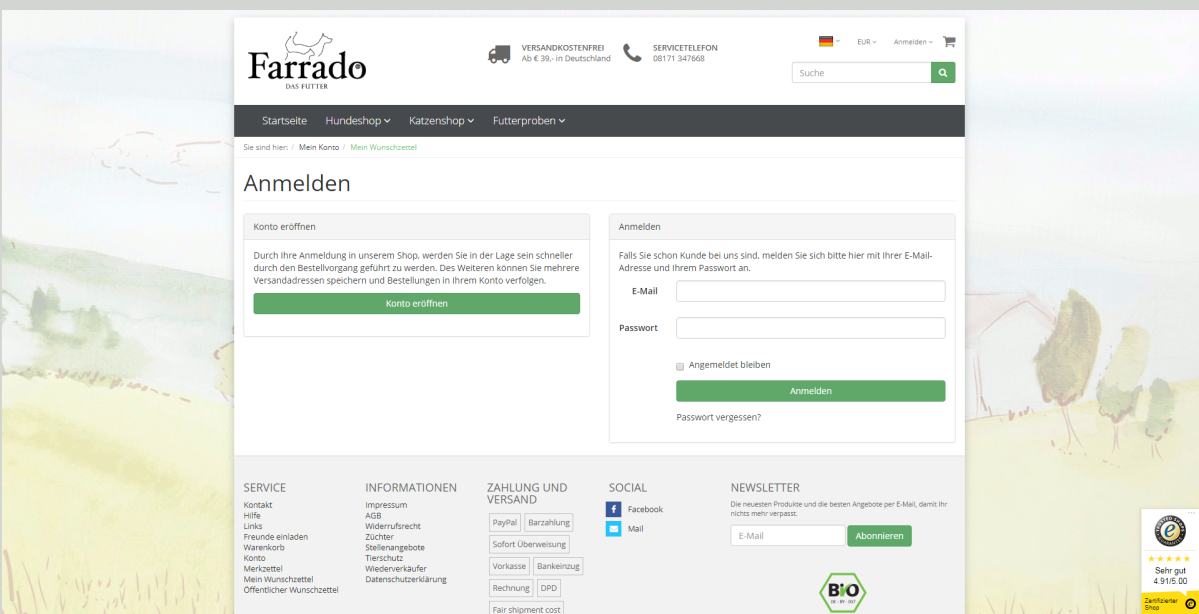Open the Konto footer link
This screenshot has width=1199, height=614.
(x=255, y=558)
